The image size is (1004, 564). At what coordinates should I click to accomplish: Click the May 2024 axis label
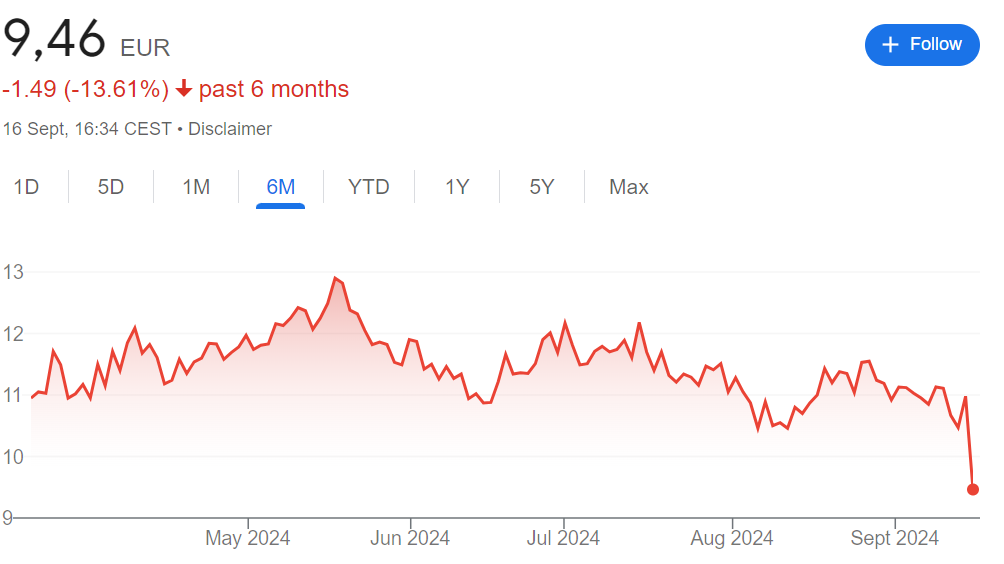tap(247, 539)
